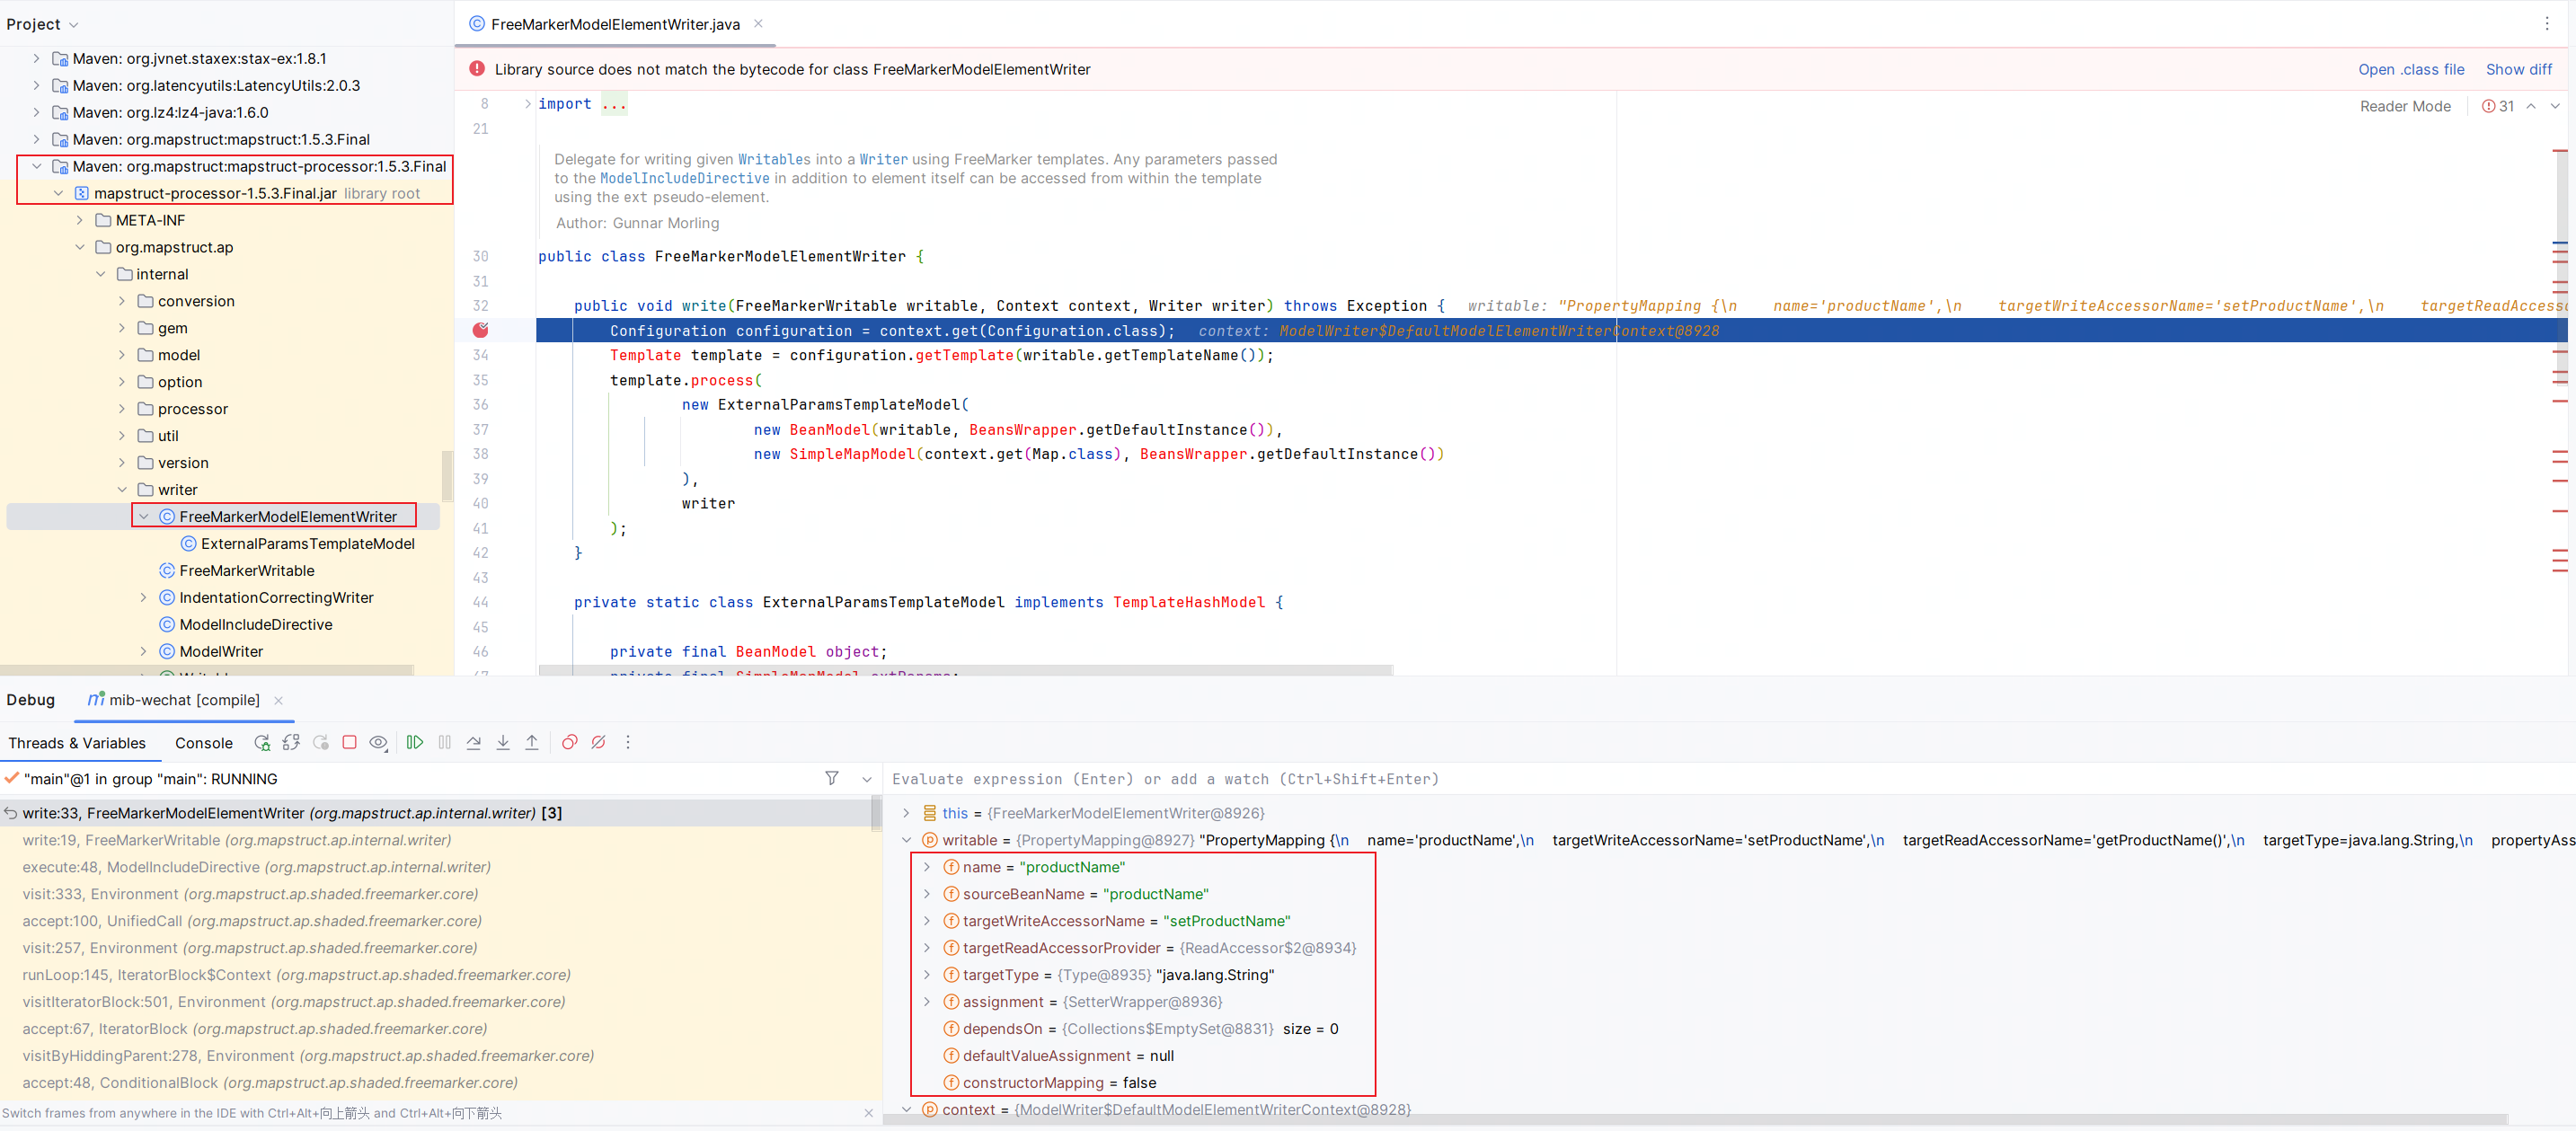The height and width of the screenshot is (1131, 2576).
Task: Click the Show diff link
Action: point(2518,69)
